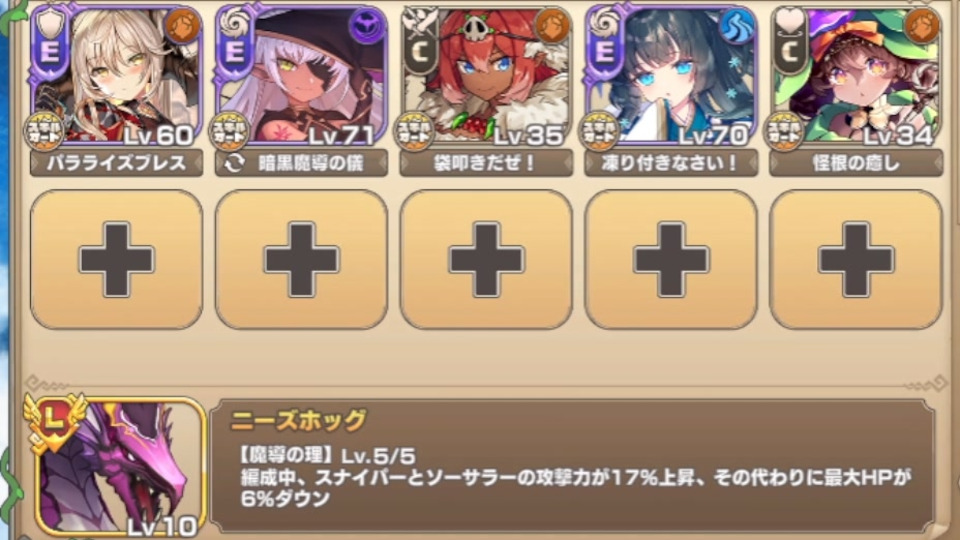Click the purple dark element icon on Lv71 card
The image size is (960, 540).
coord(366,26)
